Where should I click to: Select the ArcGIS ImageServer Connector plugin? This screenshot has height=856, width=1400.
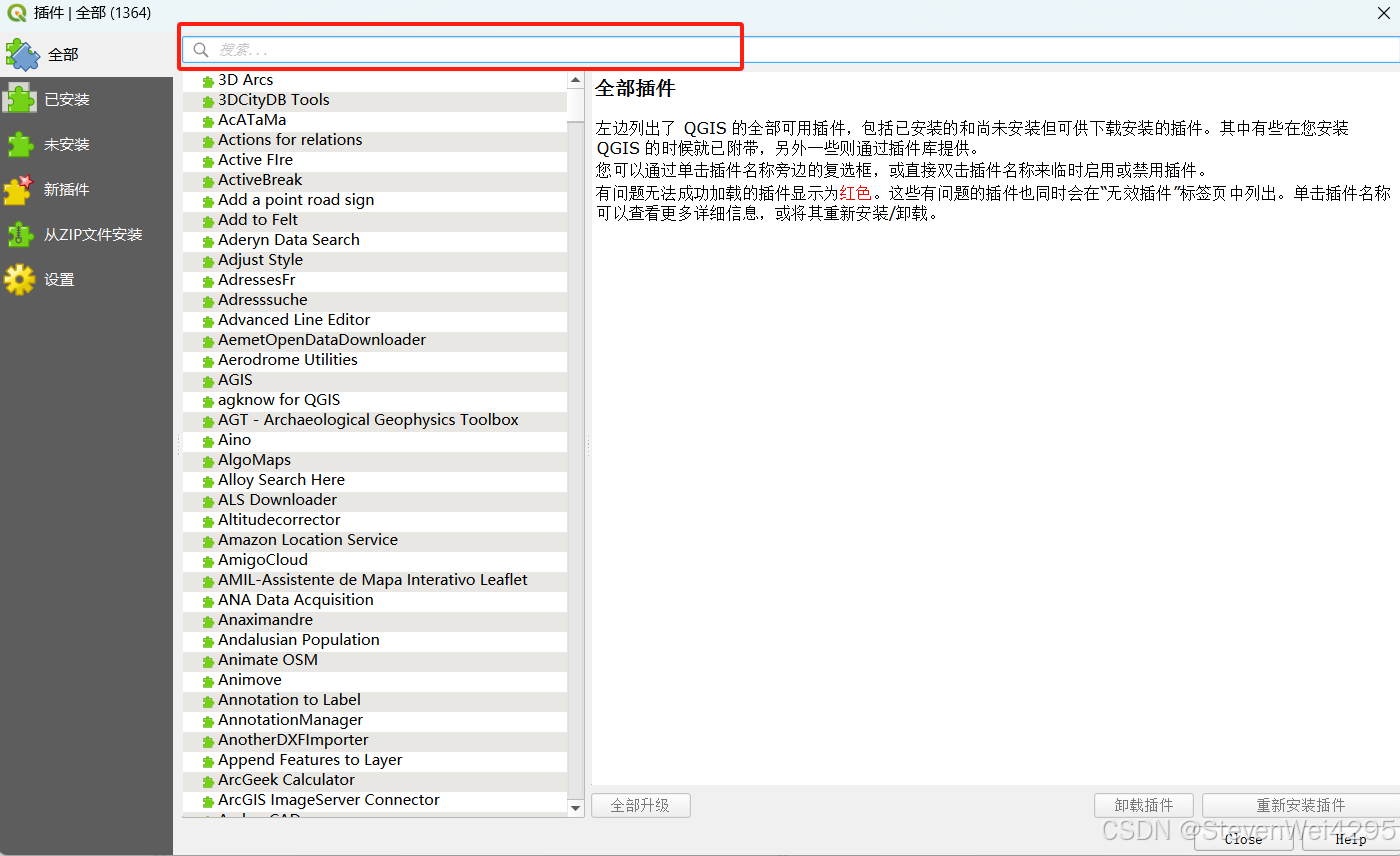coord(375,800)
